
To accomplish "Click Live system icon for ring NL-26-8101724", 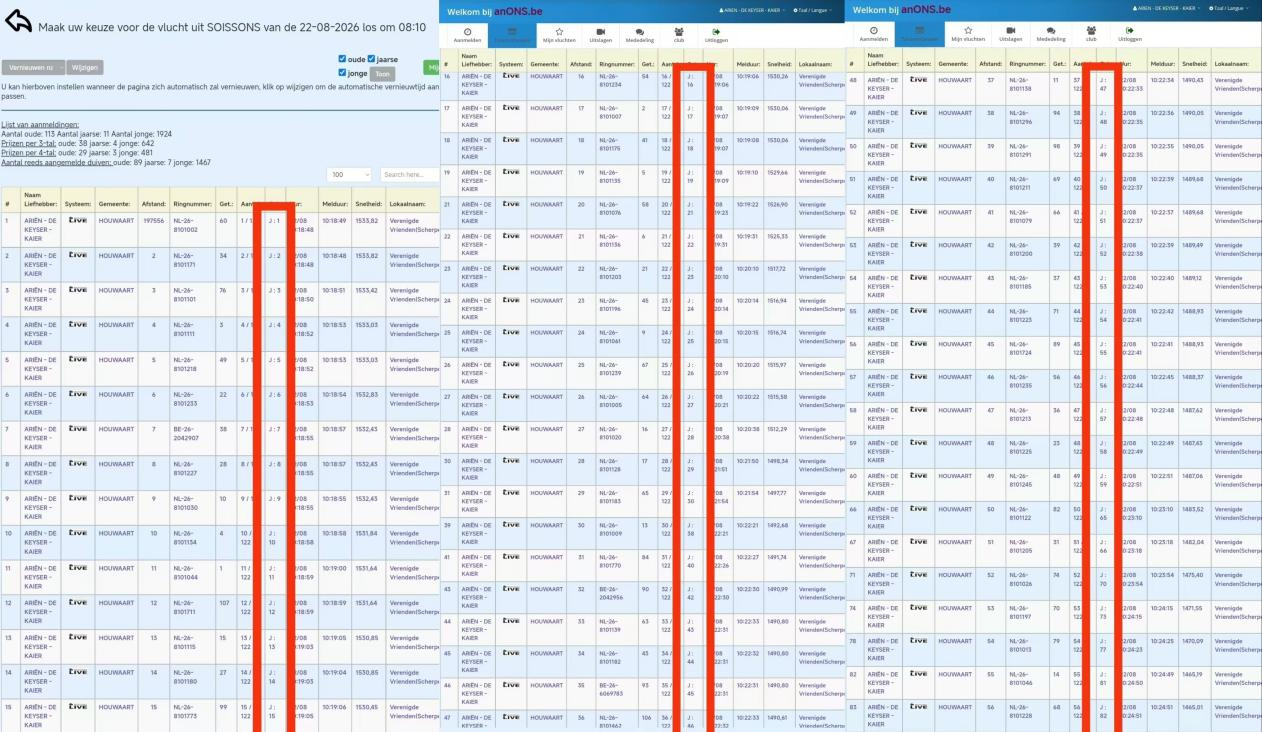I will point(918,344).
